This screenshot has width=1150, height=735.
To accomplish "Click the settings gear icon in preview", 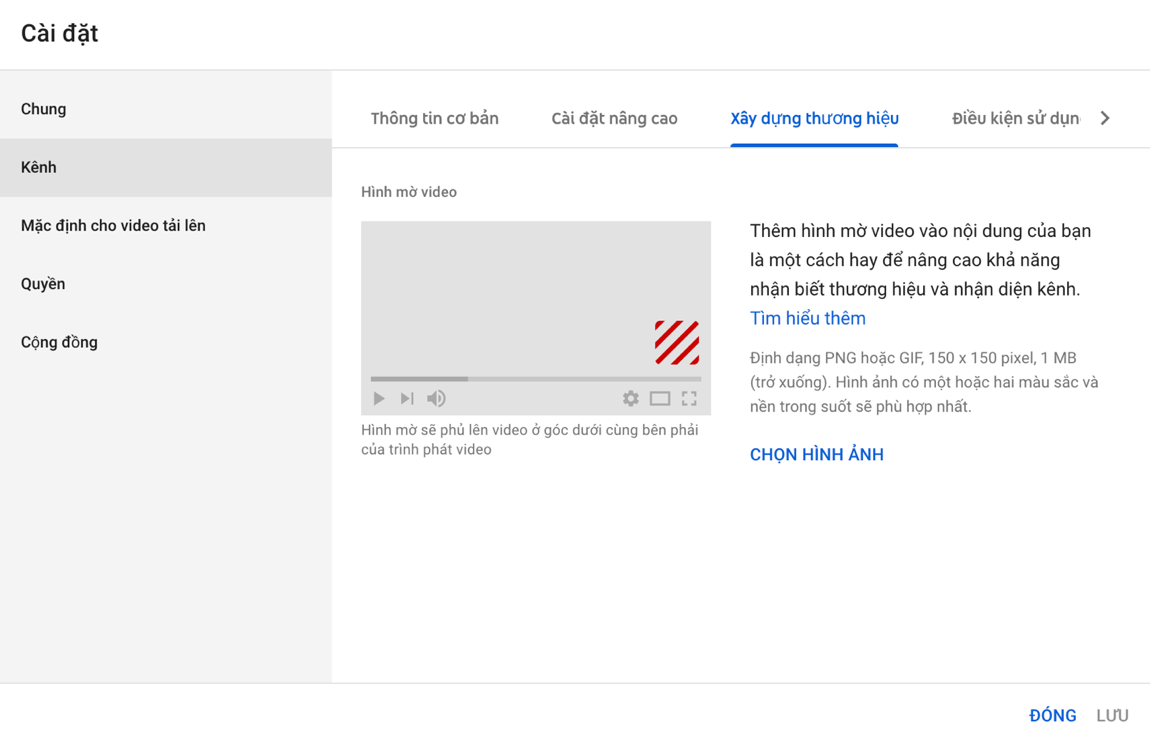I will pos(630,398).
